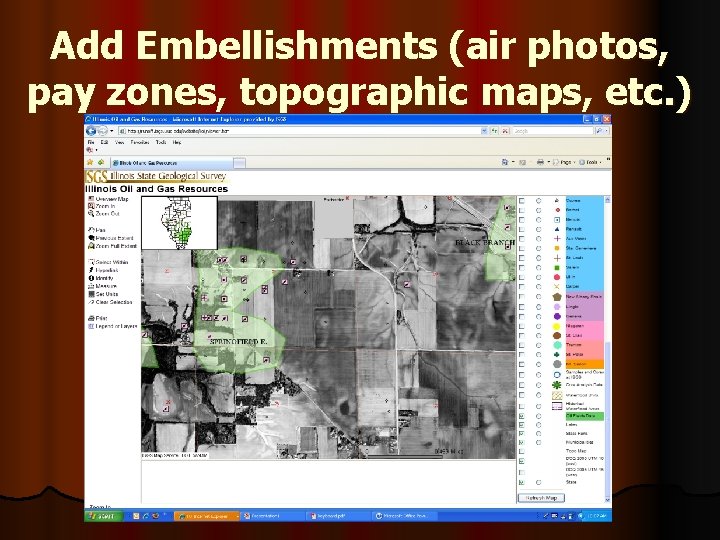Open the Page dropdown menu
This screenshot has width=720, height=540.
563,162
